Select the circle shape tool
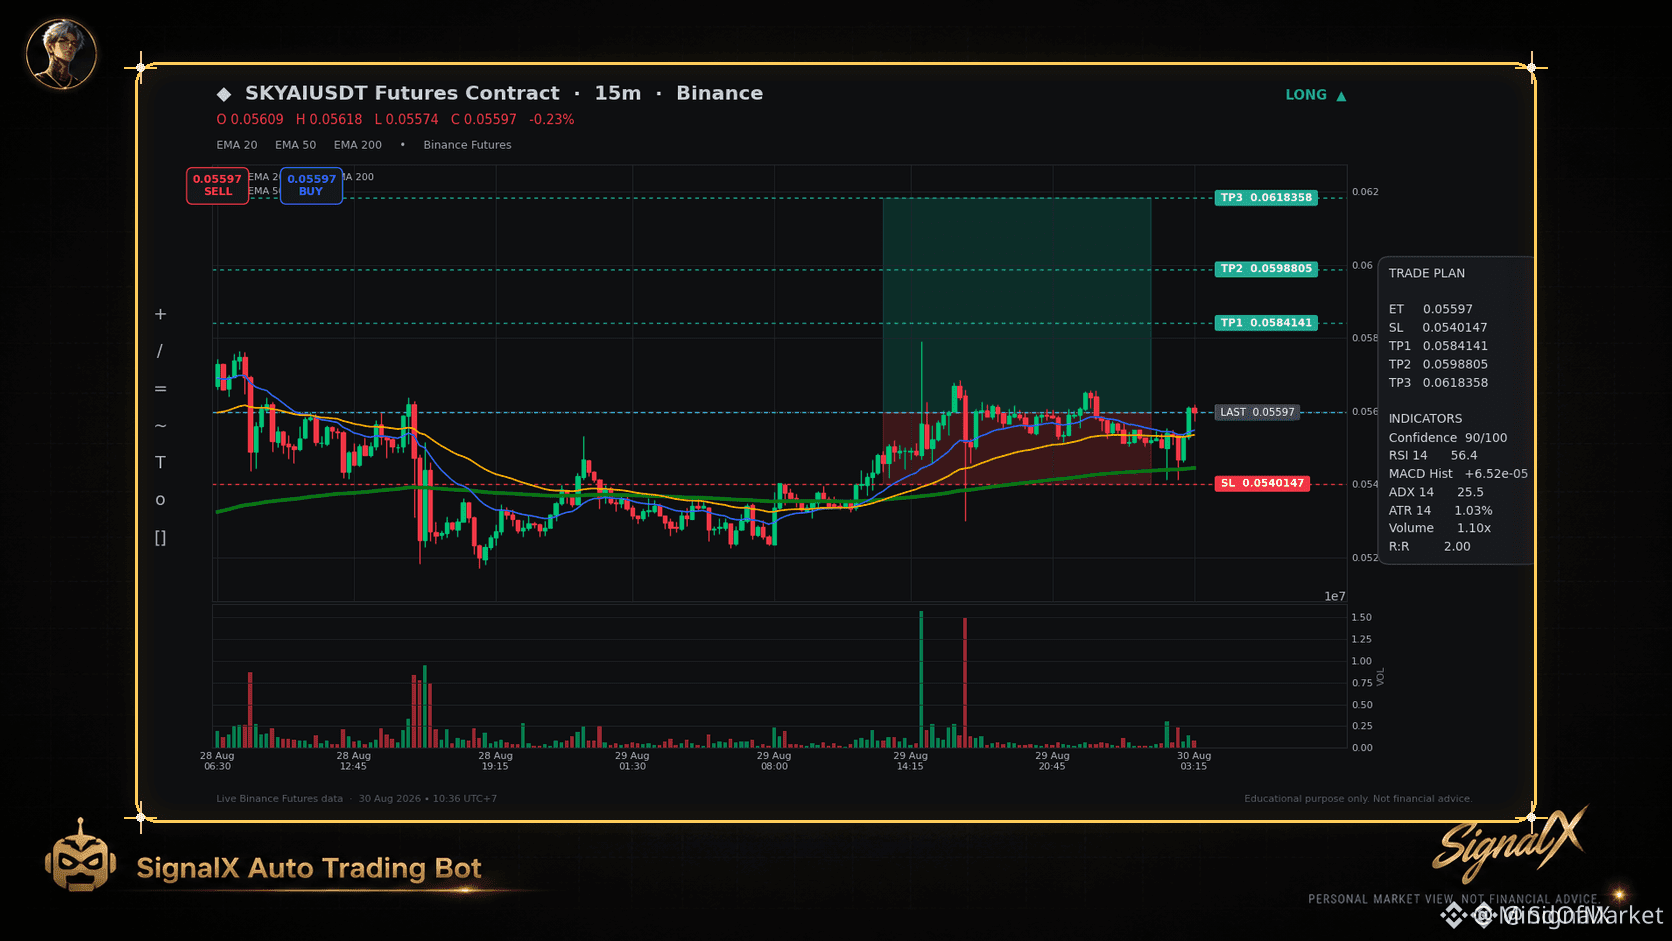 pos(160,500)
